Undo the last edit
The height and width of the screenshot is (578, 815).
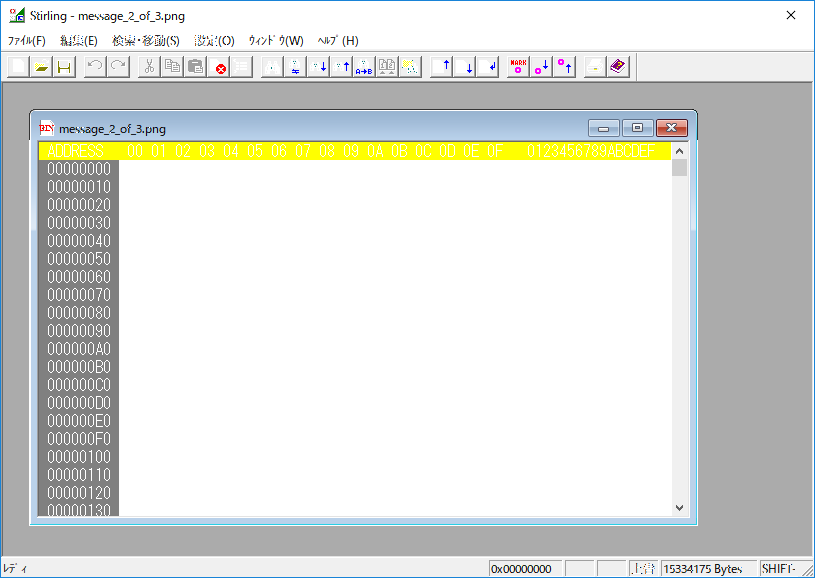[95, 67]
